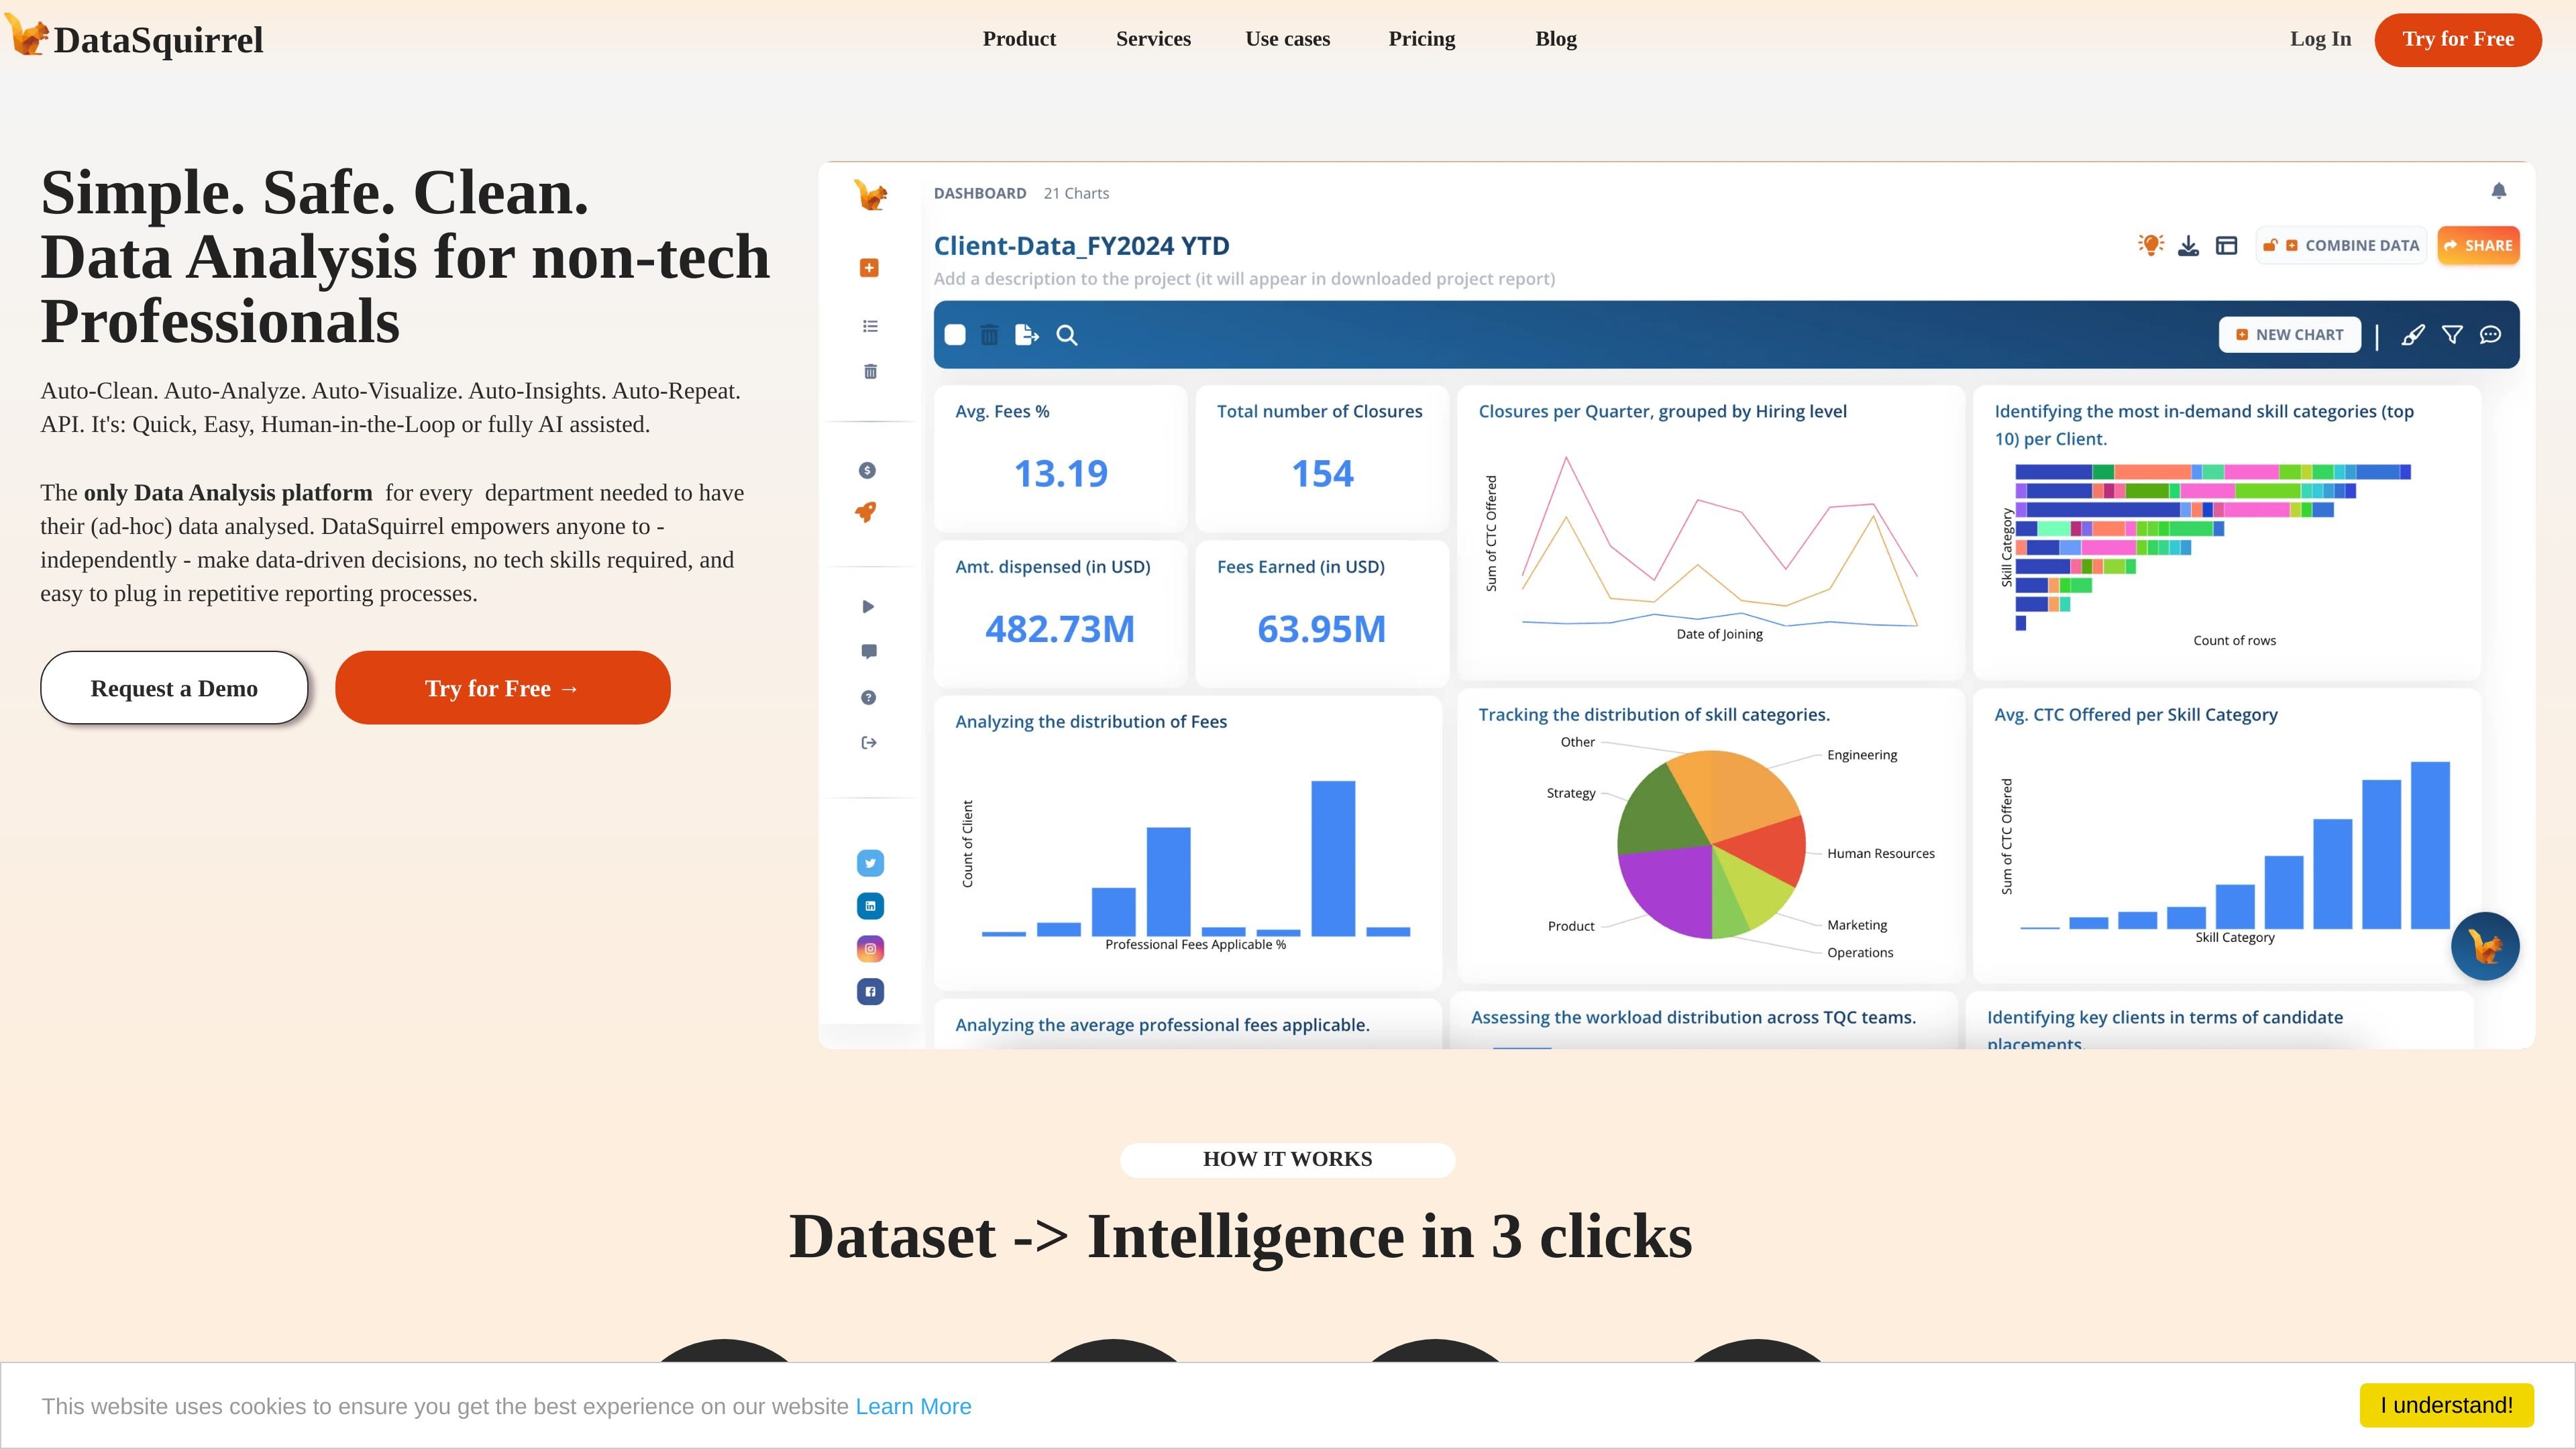Click the layout window icon near Combine Data

2226,246
